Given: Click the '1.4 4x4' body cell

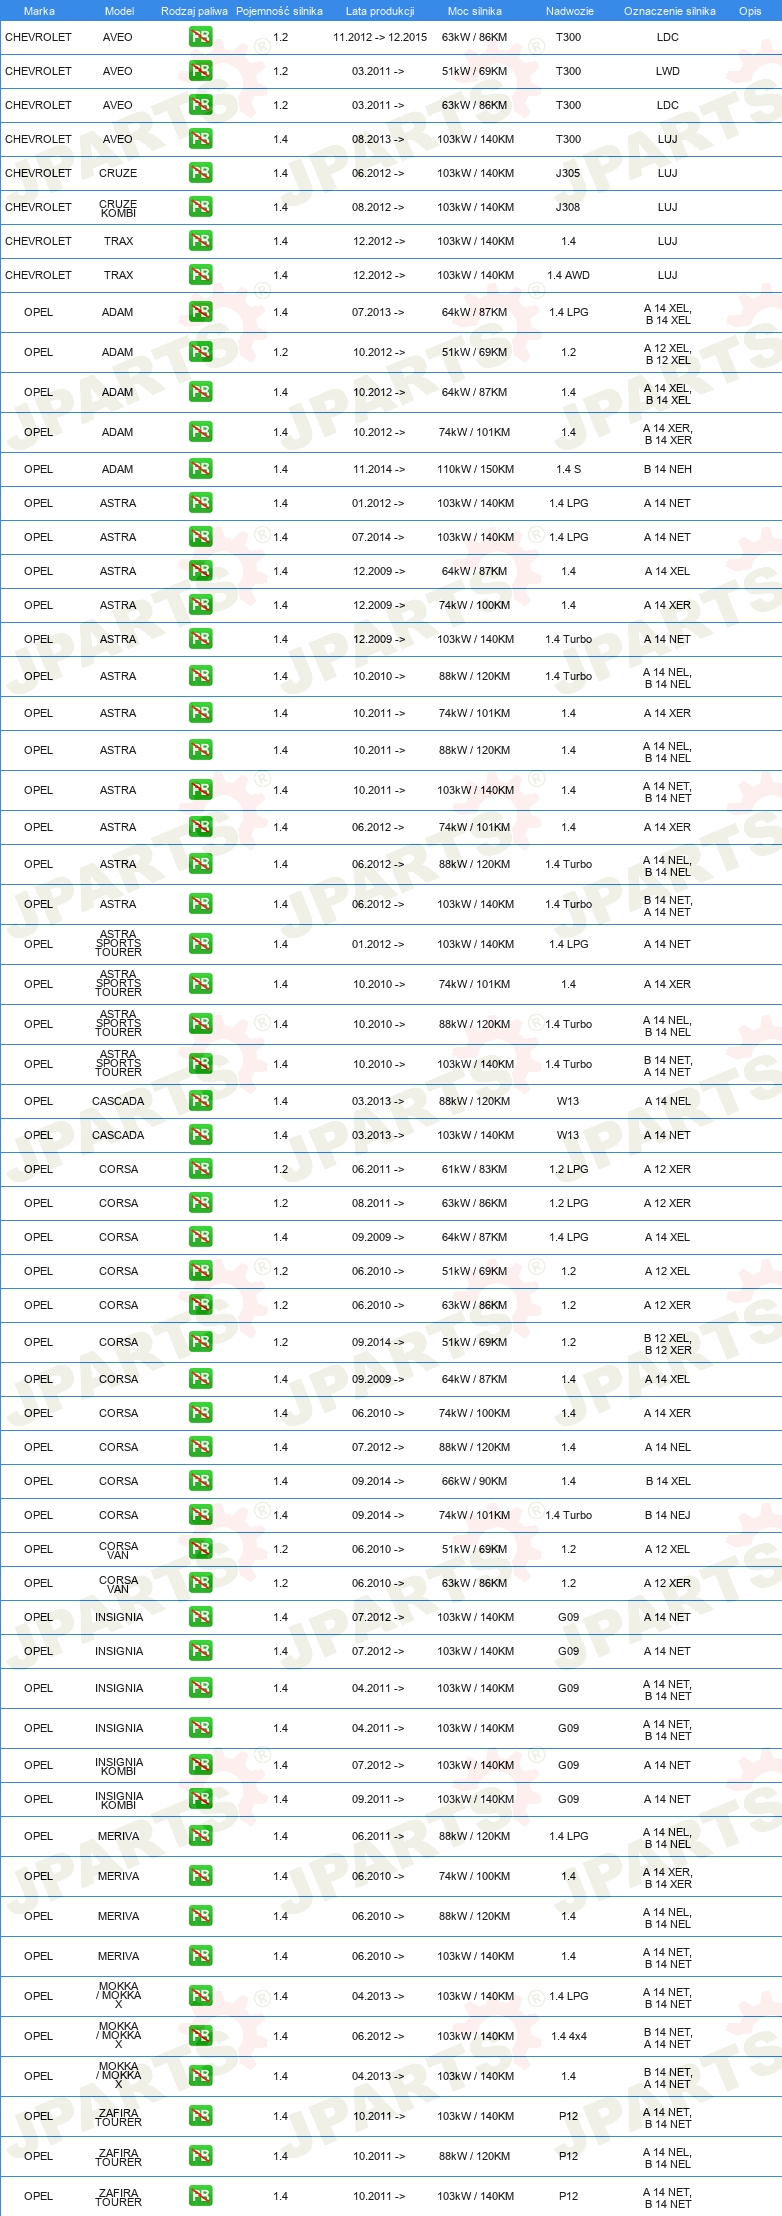Looking at the screenshot, I should (x=568, y=2036).
